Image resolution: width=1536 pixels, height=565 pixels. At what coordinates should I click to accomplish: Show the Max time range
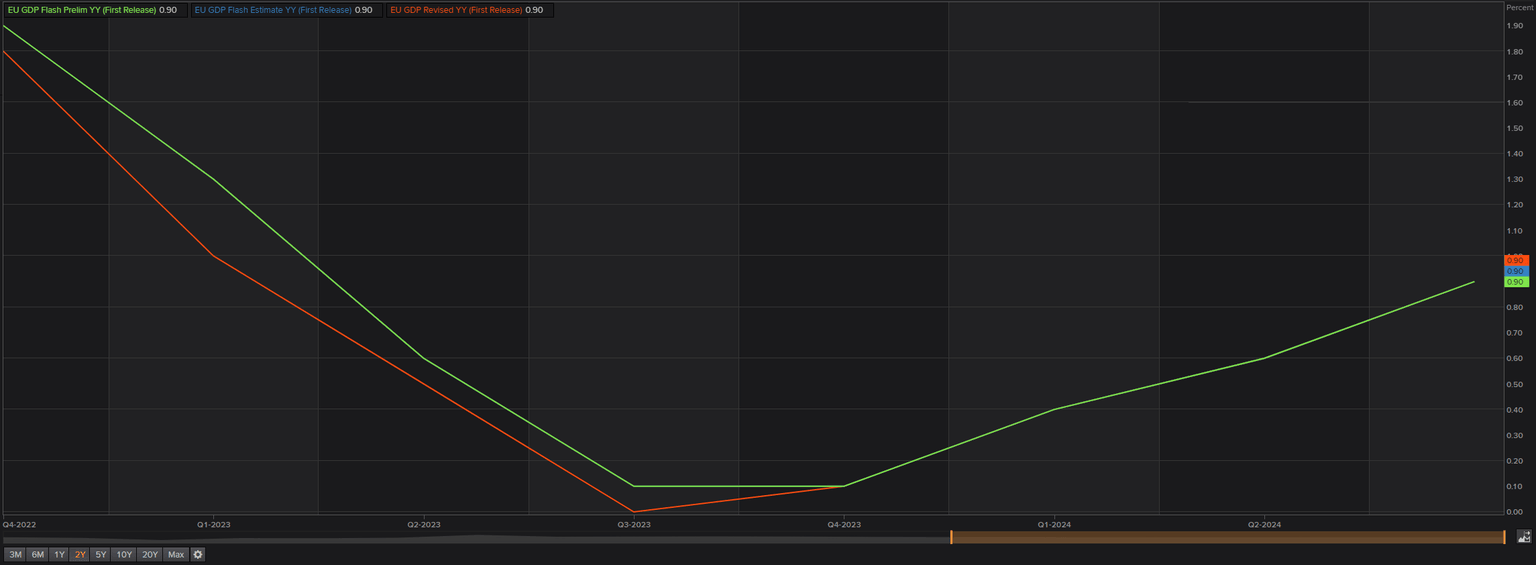click(x=176, y=554)
